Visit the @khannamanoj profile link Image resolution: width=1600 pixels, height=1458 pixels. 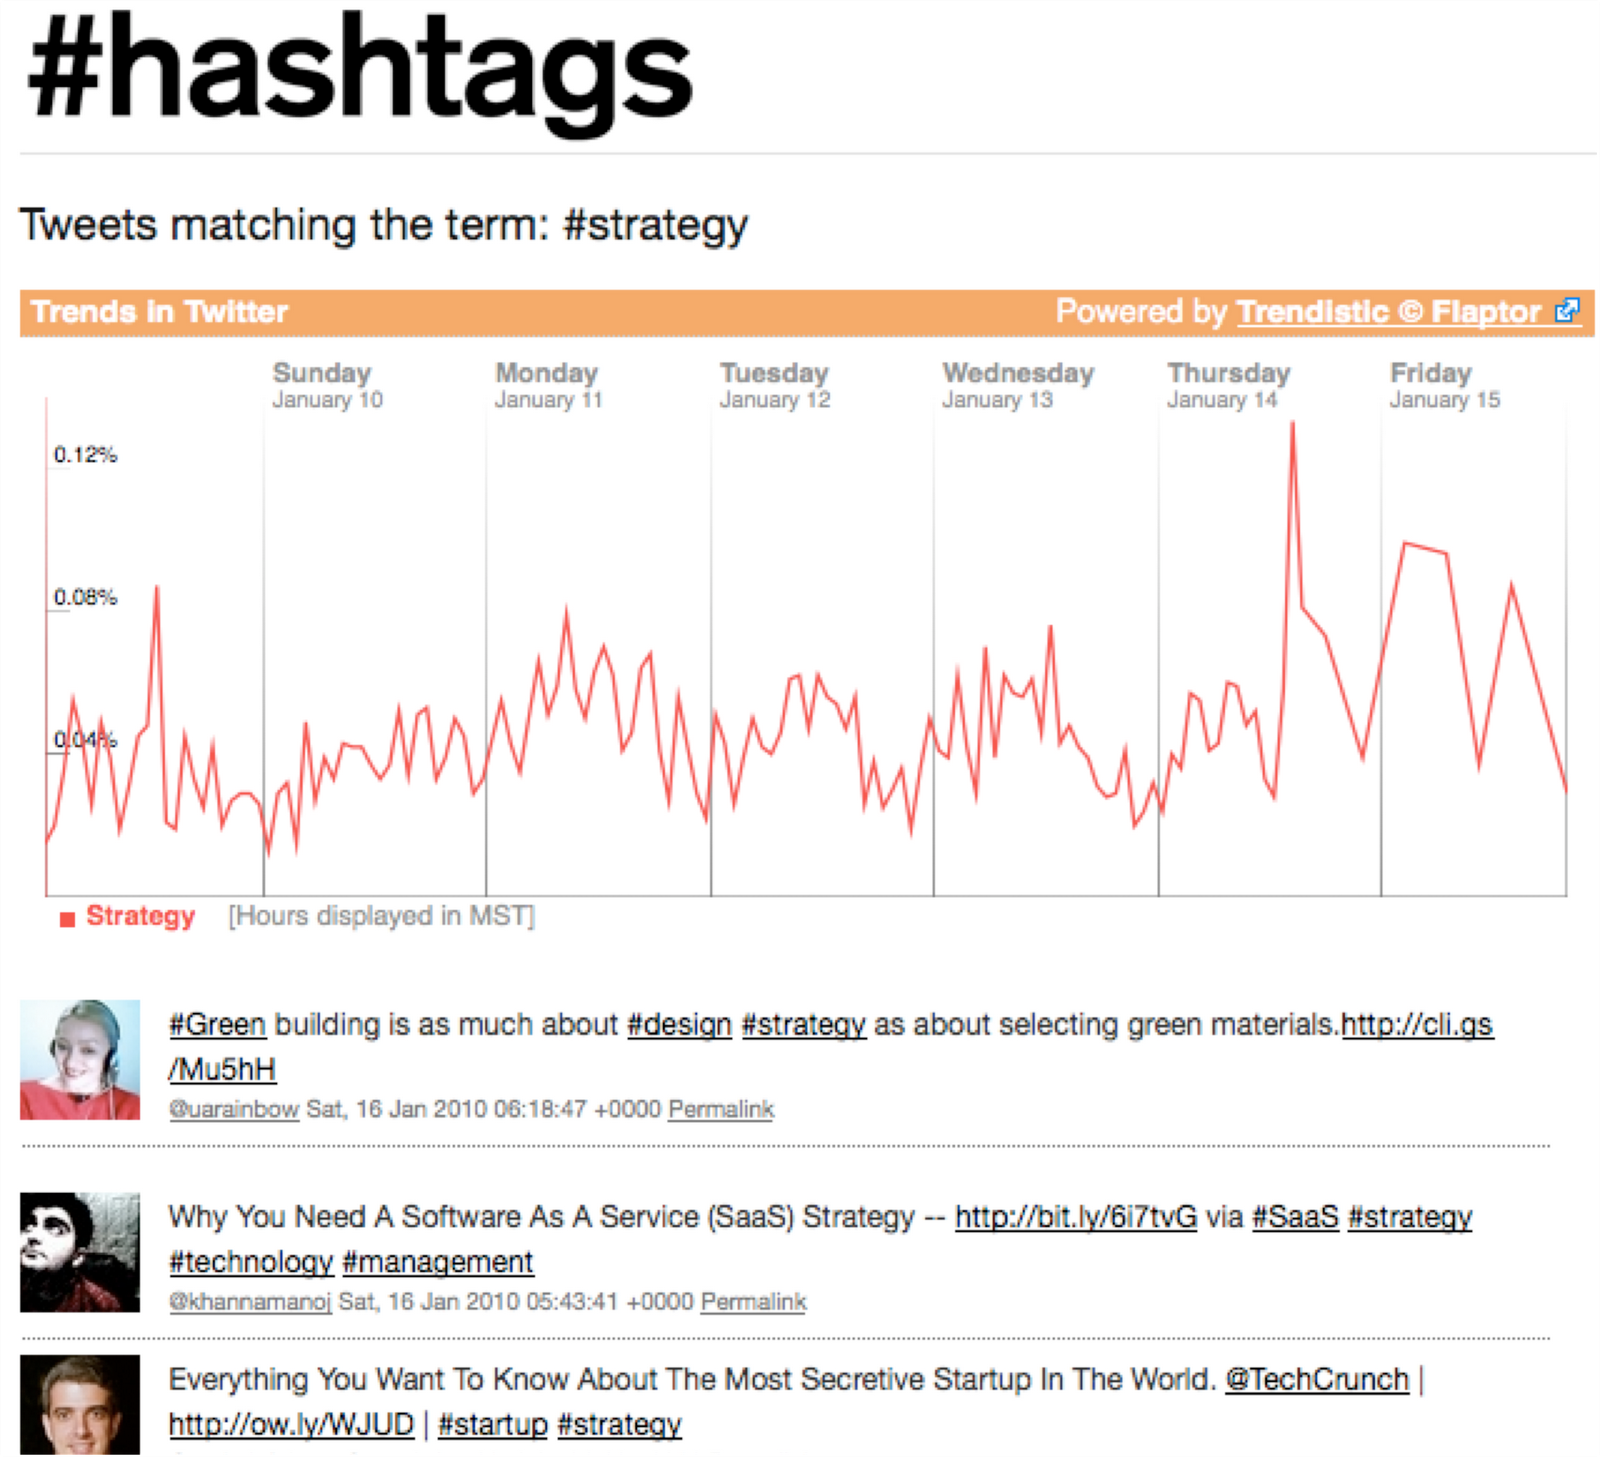click(x=250, y=1302)
